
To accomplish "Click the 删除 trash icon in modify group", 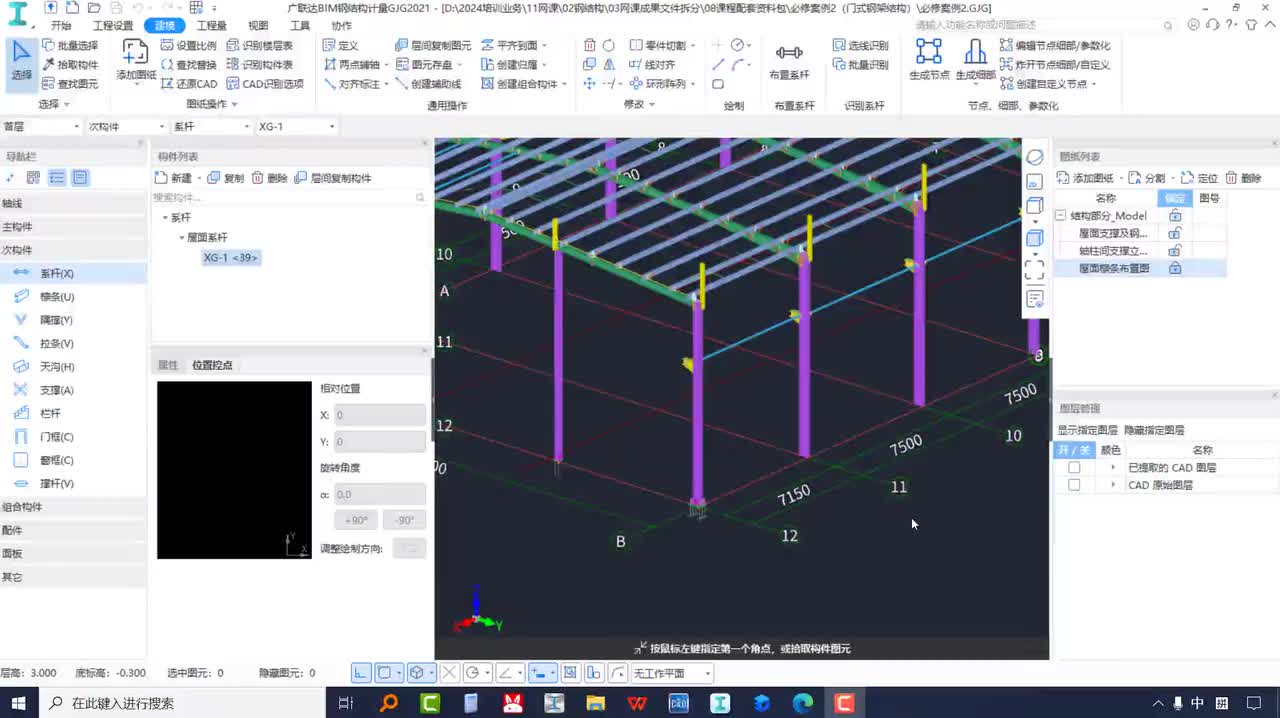I will point(590,45).
